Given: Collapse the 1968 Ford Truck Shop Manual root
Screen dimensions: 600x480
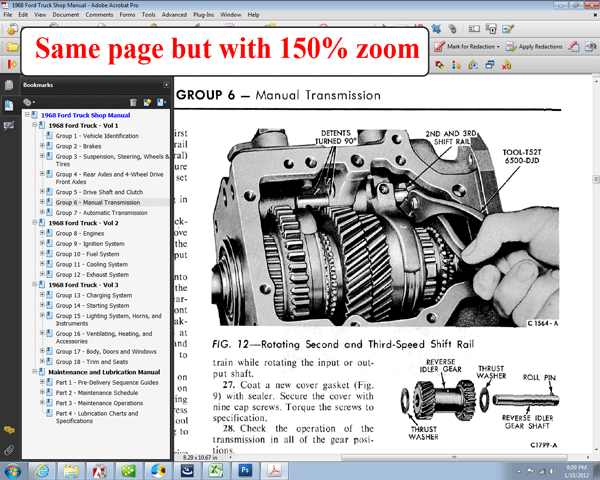Looking at the screenshot, I should [x=27, y=114].
